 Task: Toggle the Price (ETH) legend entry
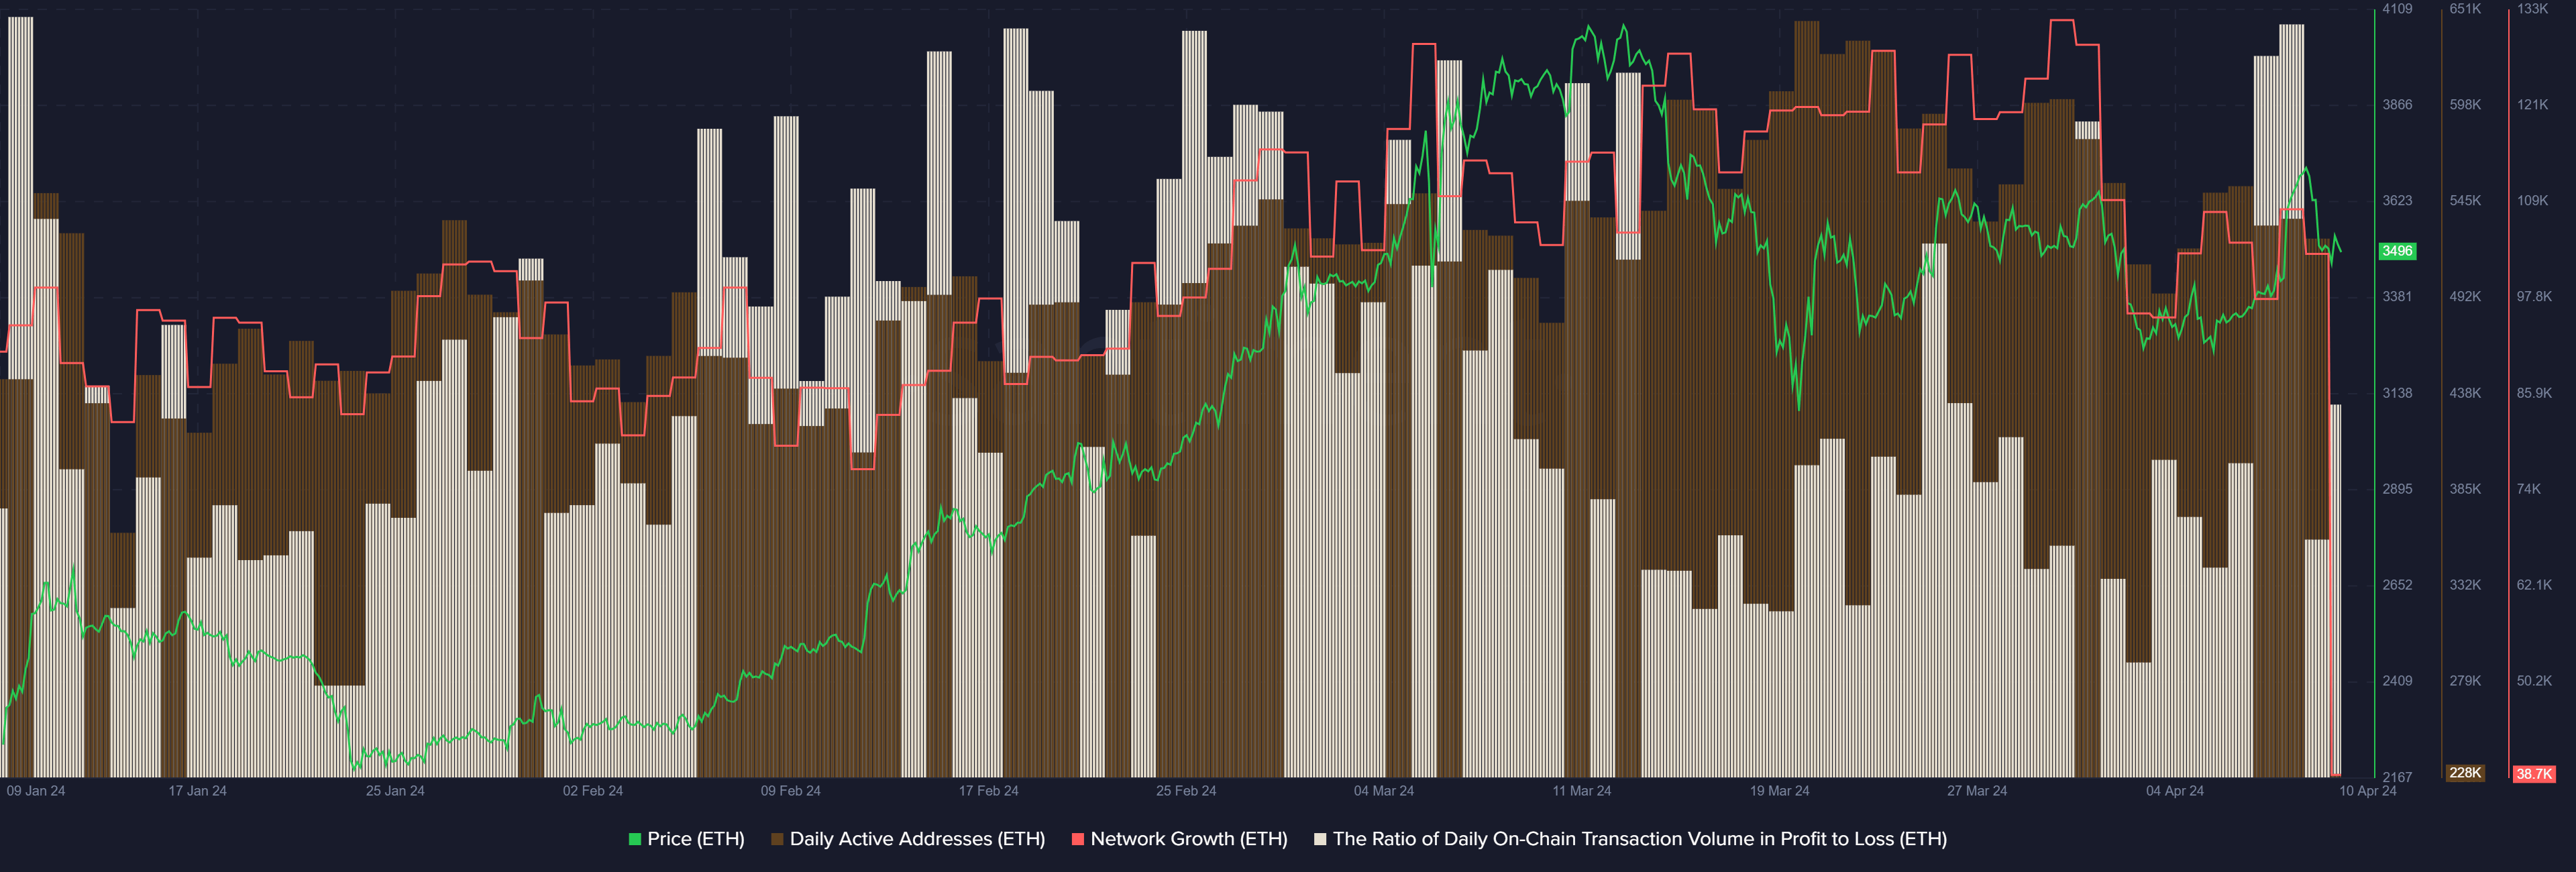pos(686,839)
